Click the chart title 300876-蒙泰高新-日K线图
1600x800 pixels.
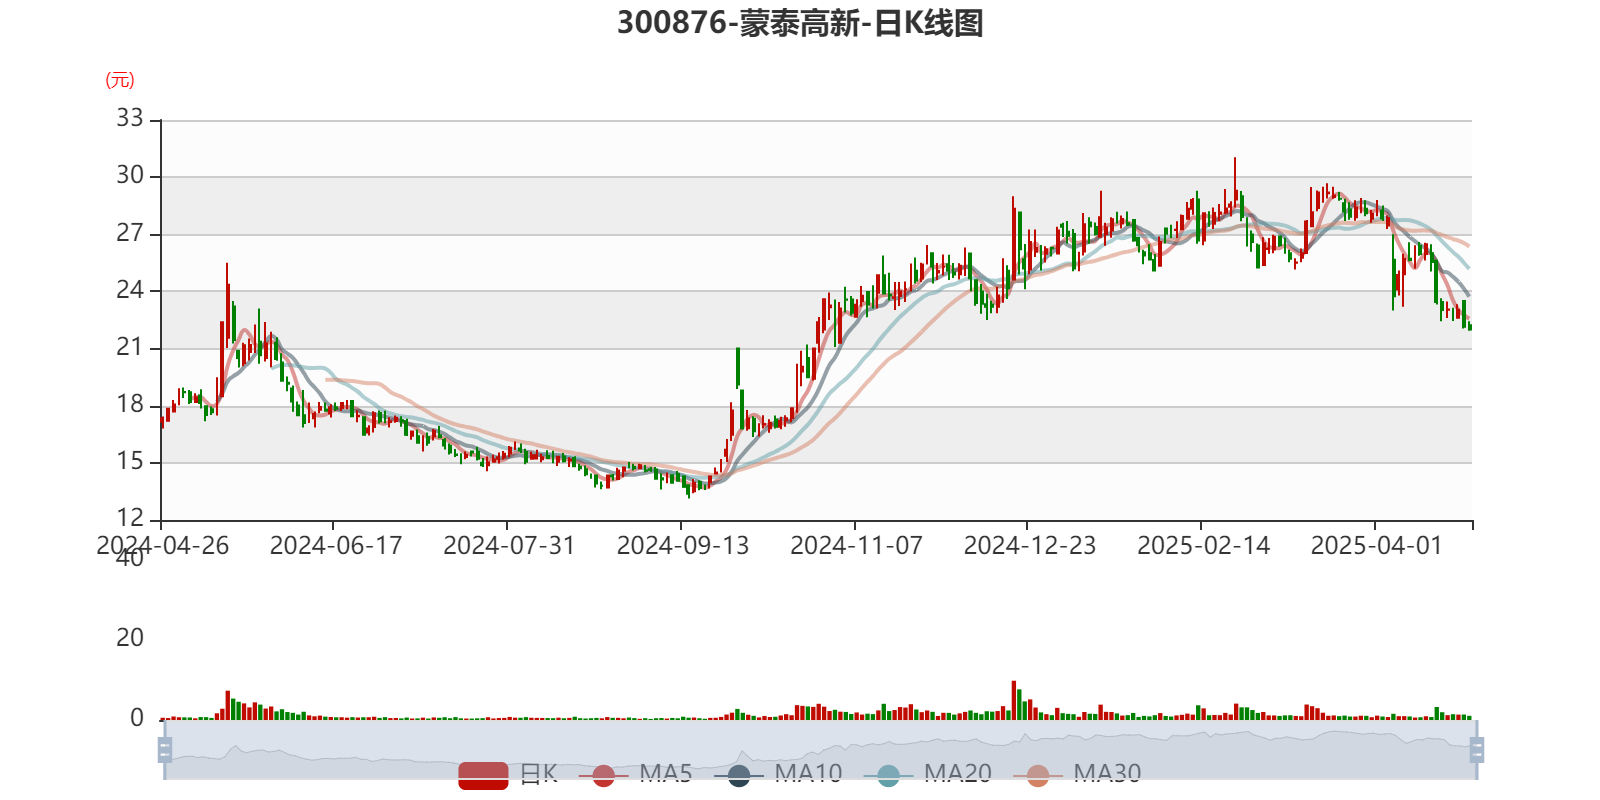[800, 23]
